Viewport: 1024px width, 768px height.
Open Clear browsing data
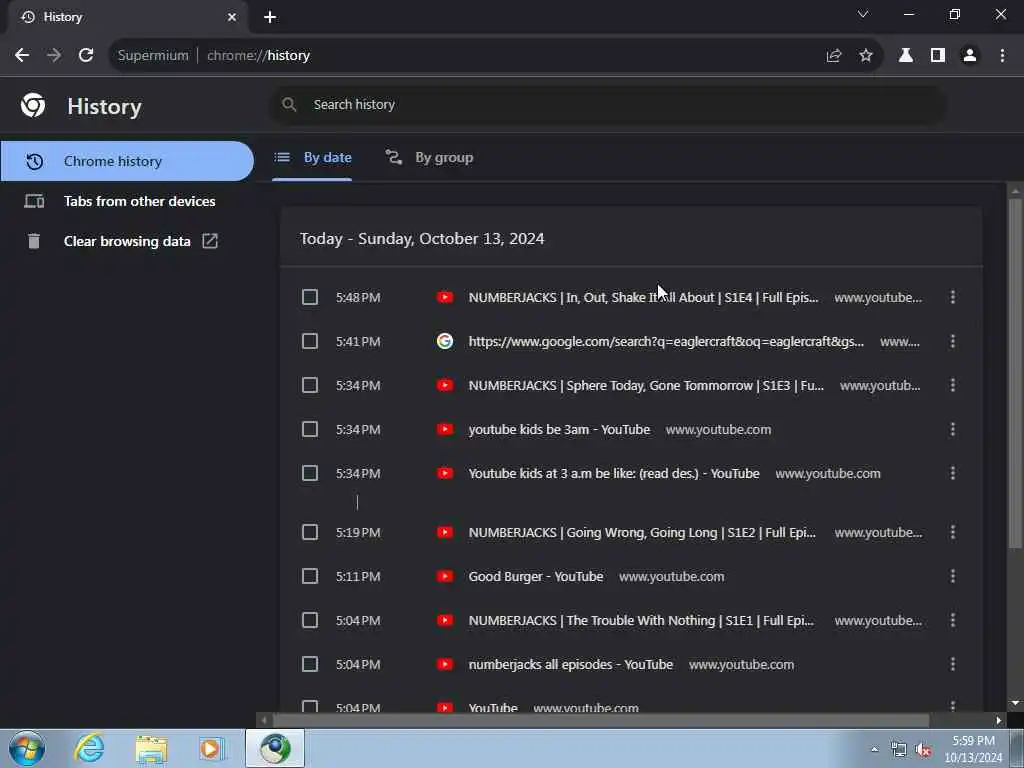[x=127, y=241]
